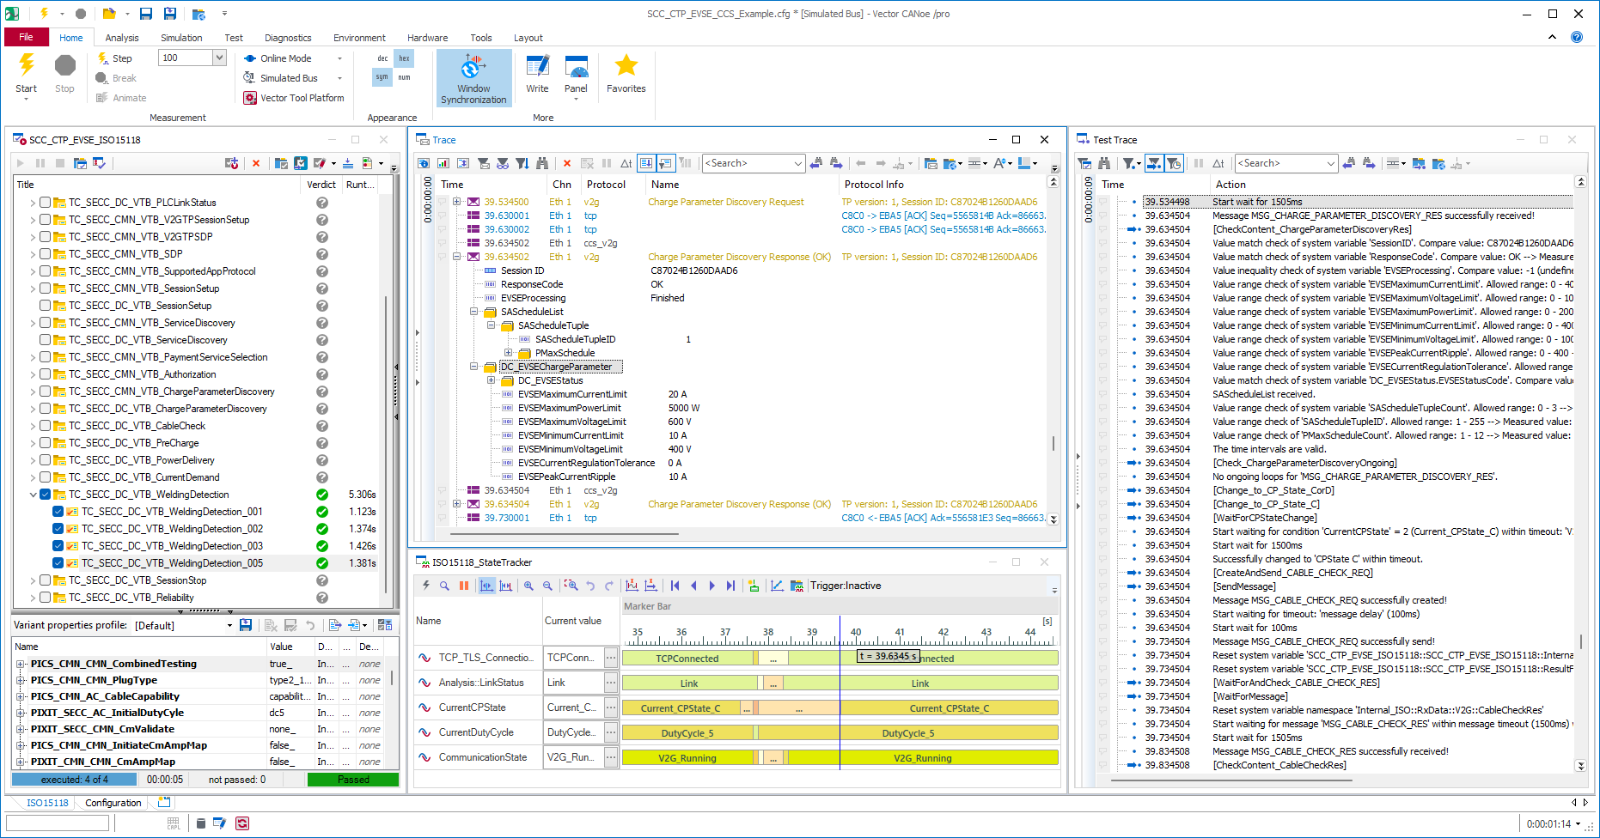Viewport: 1600px width, 838px height.
Task: Uncheck WeldingDetection_003 test case checkbox
Action: coord(58,546)
